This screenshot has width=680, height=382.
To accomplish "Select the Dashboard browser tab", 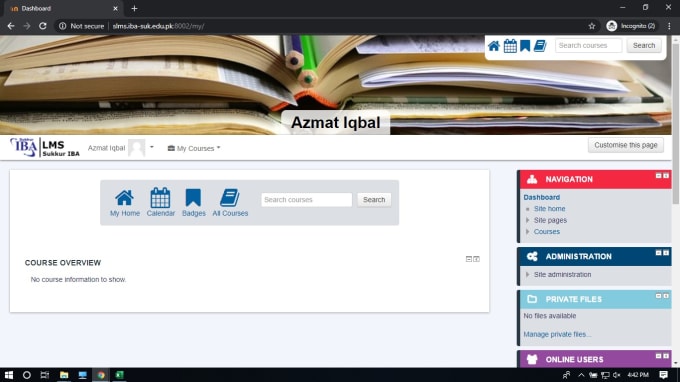I will pos(64,8).
